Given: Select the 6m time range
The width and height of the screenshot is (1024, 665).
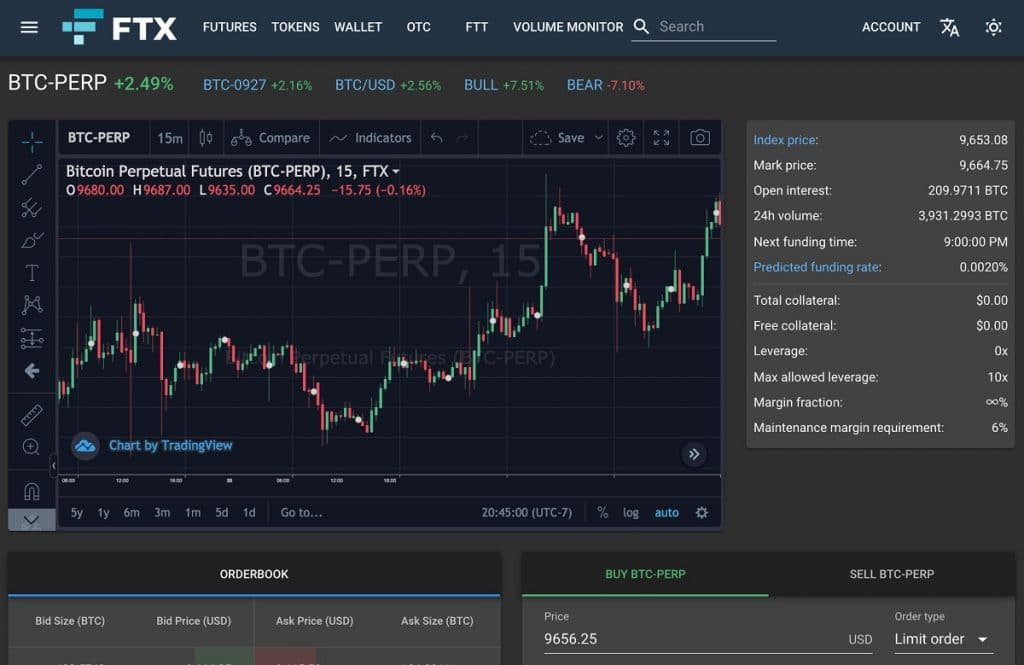Looking at the screenshot, I should [131, 513].
